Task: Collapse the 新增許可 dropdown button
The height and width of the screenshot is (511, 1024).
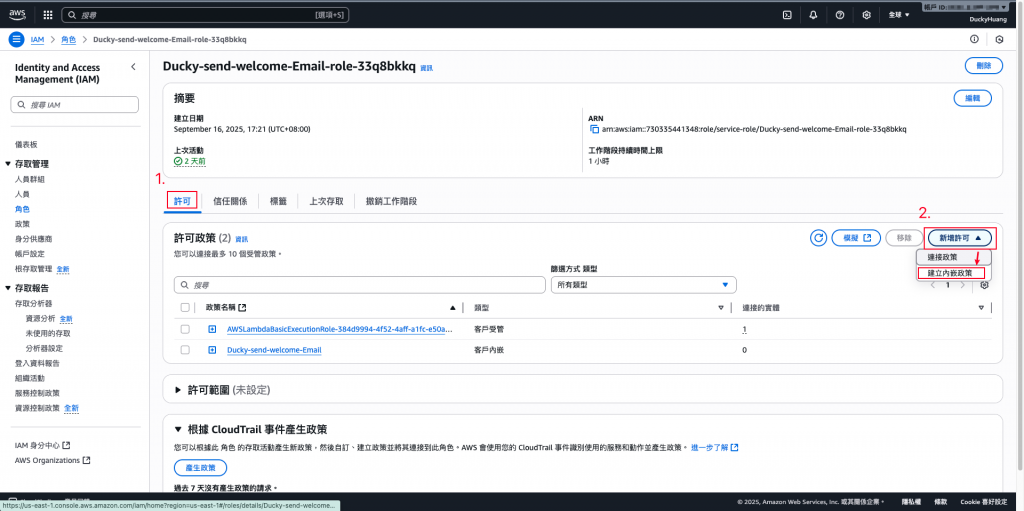Action: coord(959,238)
